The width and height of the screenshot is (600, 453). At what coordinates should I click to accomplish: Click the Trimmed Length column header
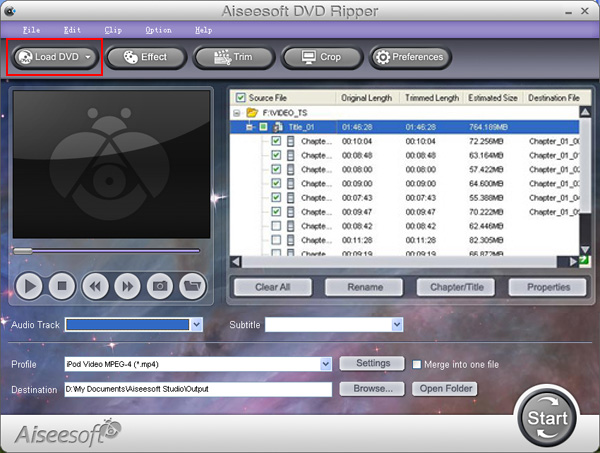tap(432, 98)
